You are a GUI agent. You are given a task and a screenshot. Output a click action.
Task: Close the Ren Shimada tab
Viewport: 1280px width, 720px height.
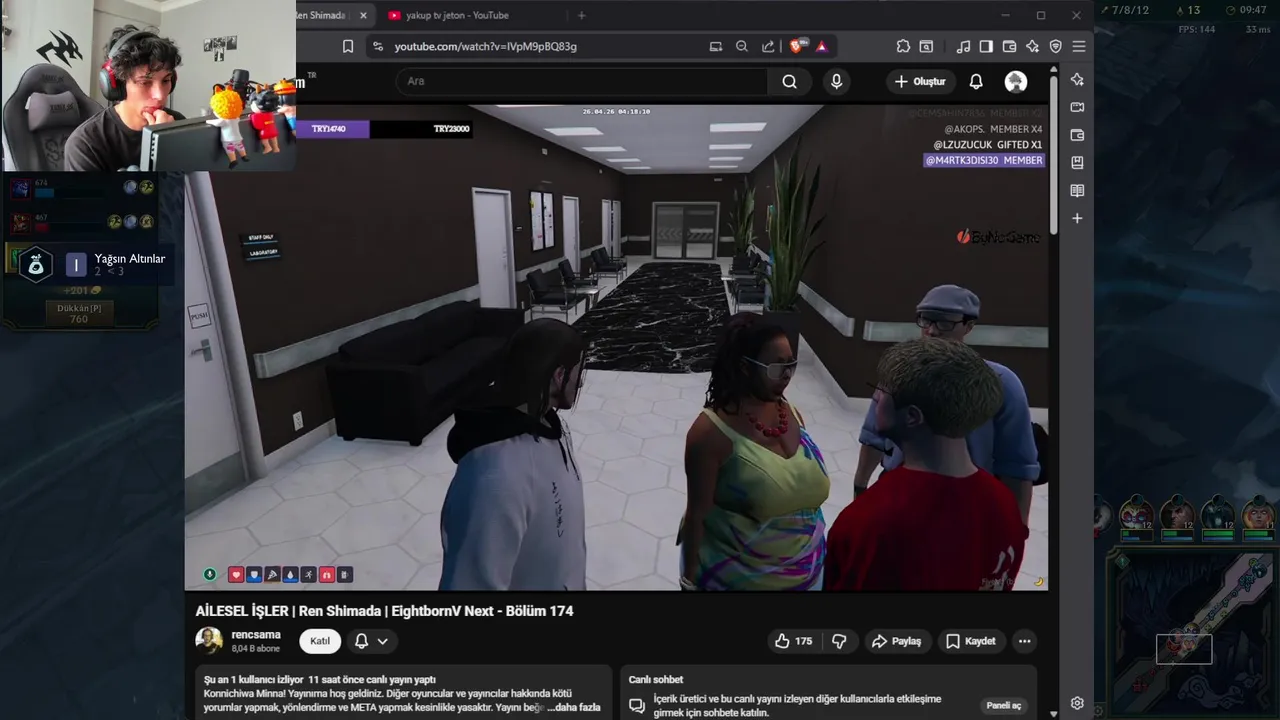(363, 15)
